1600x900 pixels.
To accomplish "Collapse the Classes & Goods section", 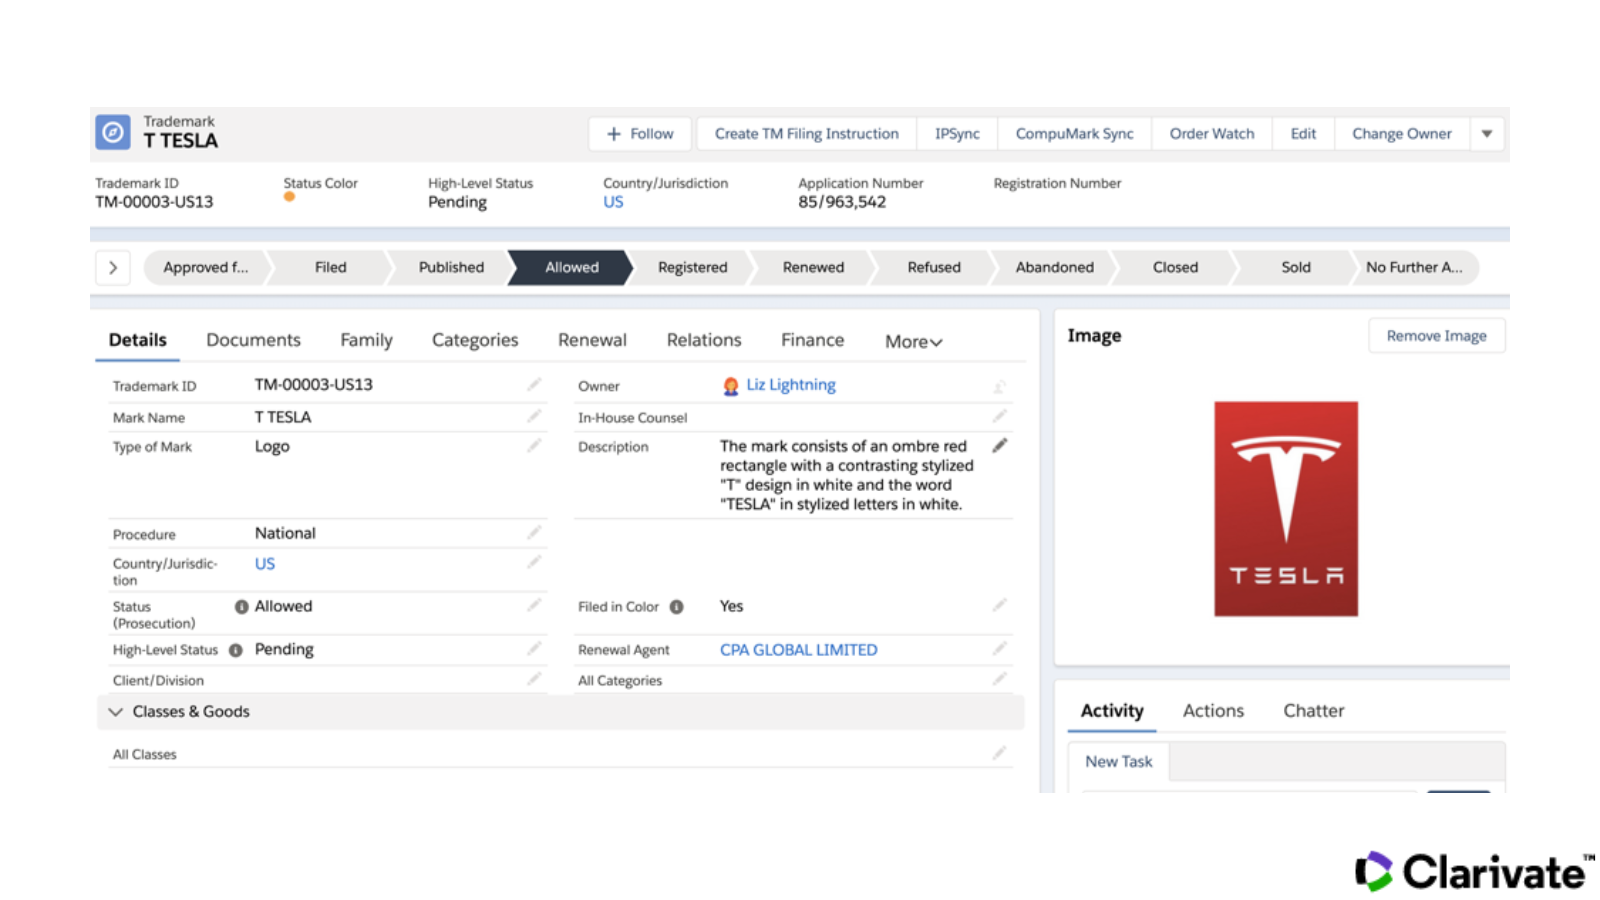I will (x=116, y=711).
